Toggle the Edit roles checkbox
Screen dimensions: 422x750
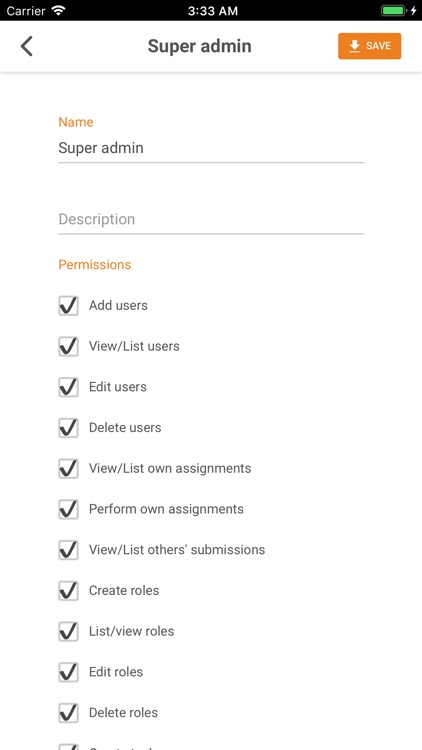click(x=68, y=672)
